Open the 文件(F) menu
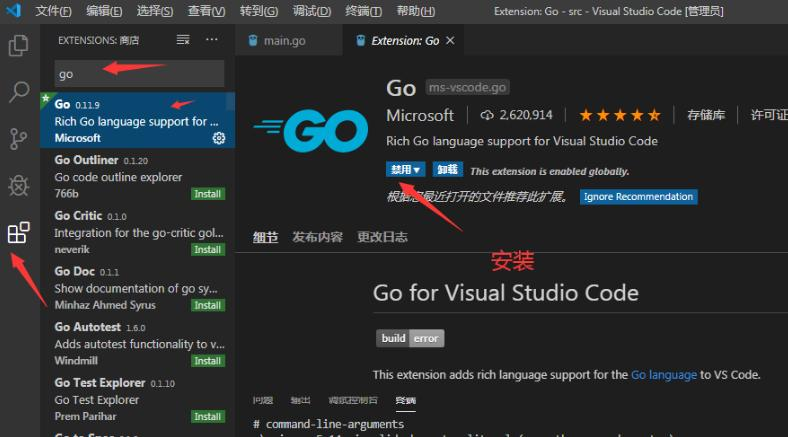This screenshot has width=788, height=437. click(x=53, y=11)
